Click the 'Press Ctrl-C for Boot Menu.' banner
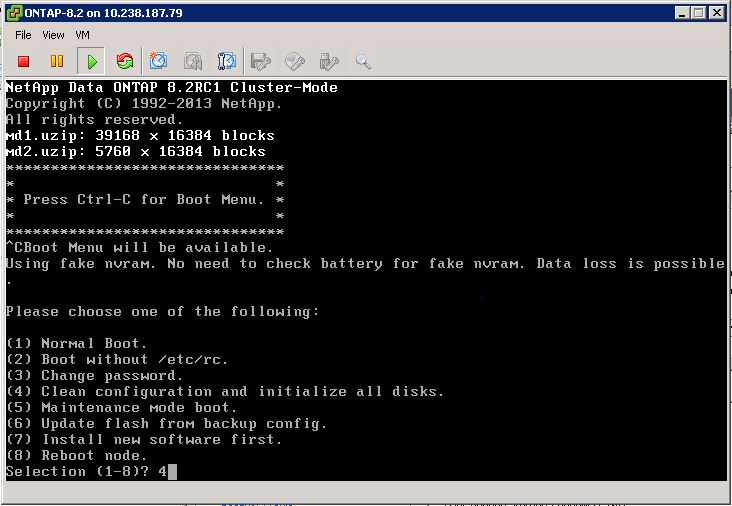 point(145,200)
